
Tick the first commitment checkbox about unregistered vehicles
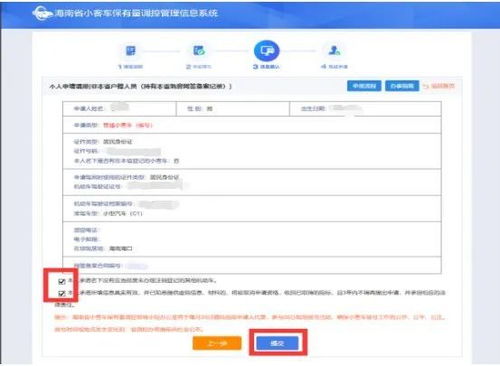point(62,281)
